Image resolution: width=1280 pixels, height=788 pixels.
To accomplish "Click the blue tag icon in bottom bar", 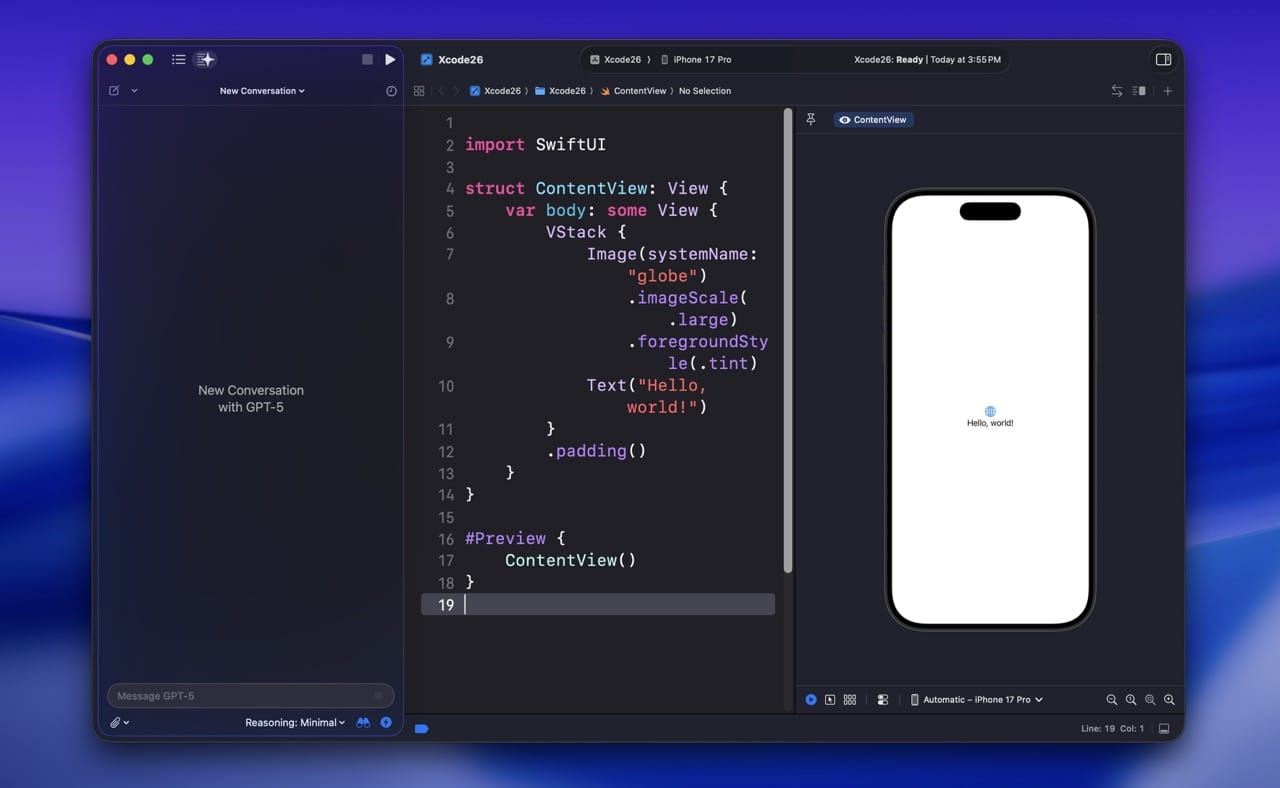I will pyautogui.click(x=421, y=728).
